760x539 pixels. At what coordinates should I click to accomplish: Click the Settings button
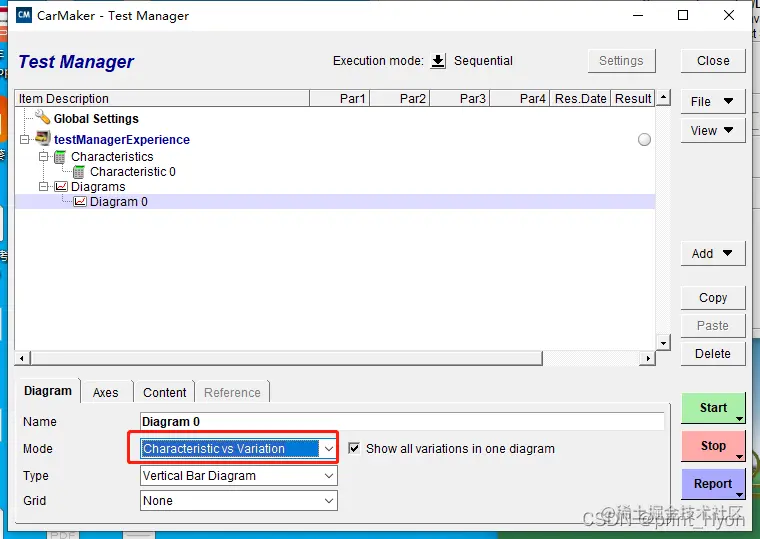pyautogui.click(x=621, y=61)
